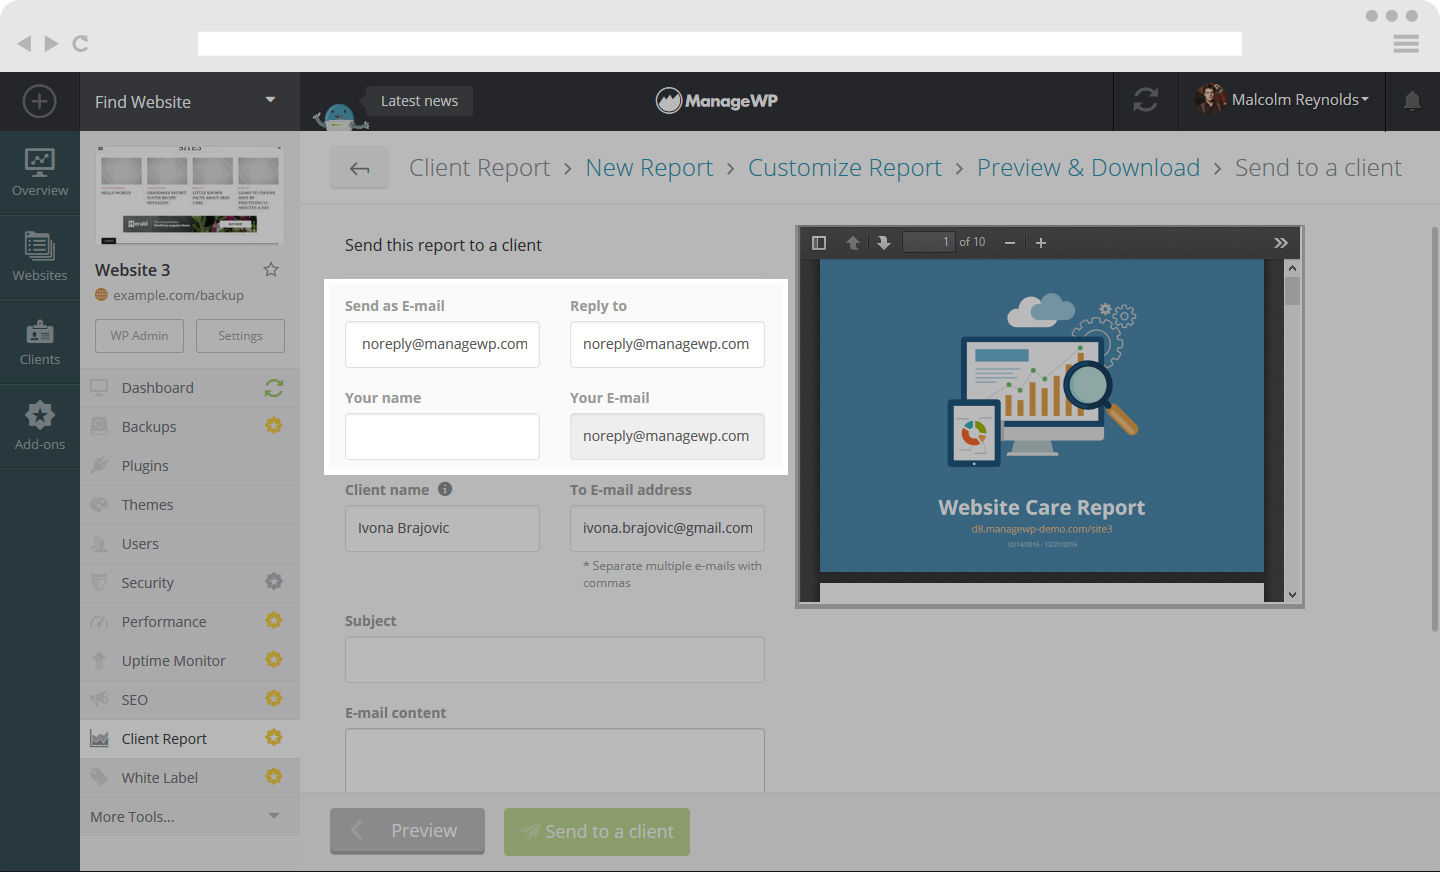Open the Clients section
1440x872 pixels.
coord(40,342)
